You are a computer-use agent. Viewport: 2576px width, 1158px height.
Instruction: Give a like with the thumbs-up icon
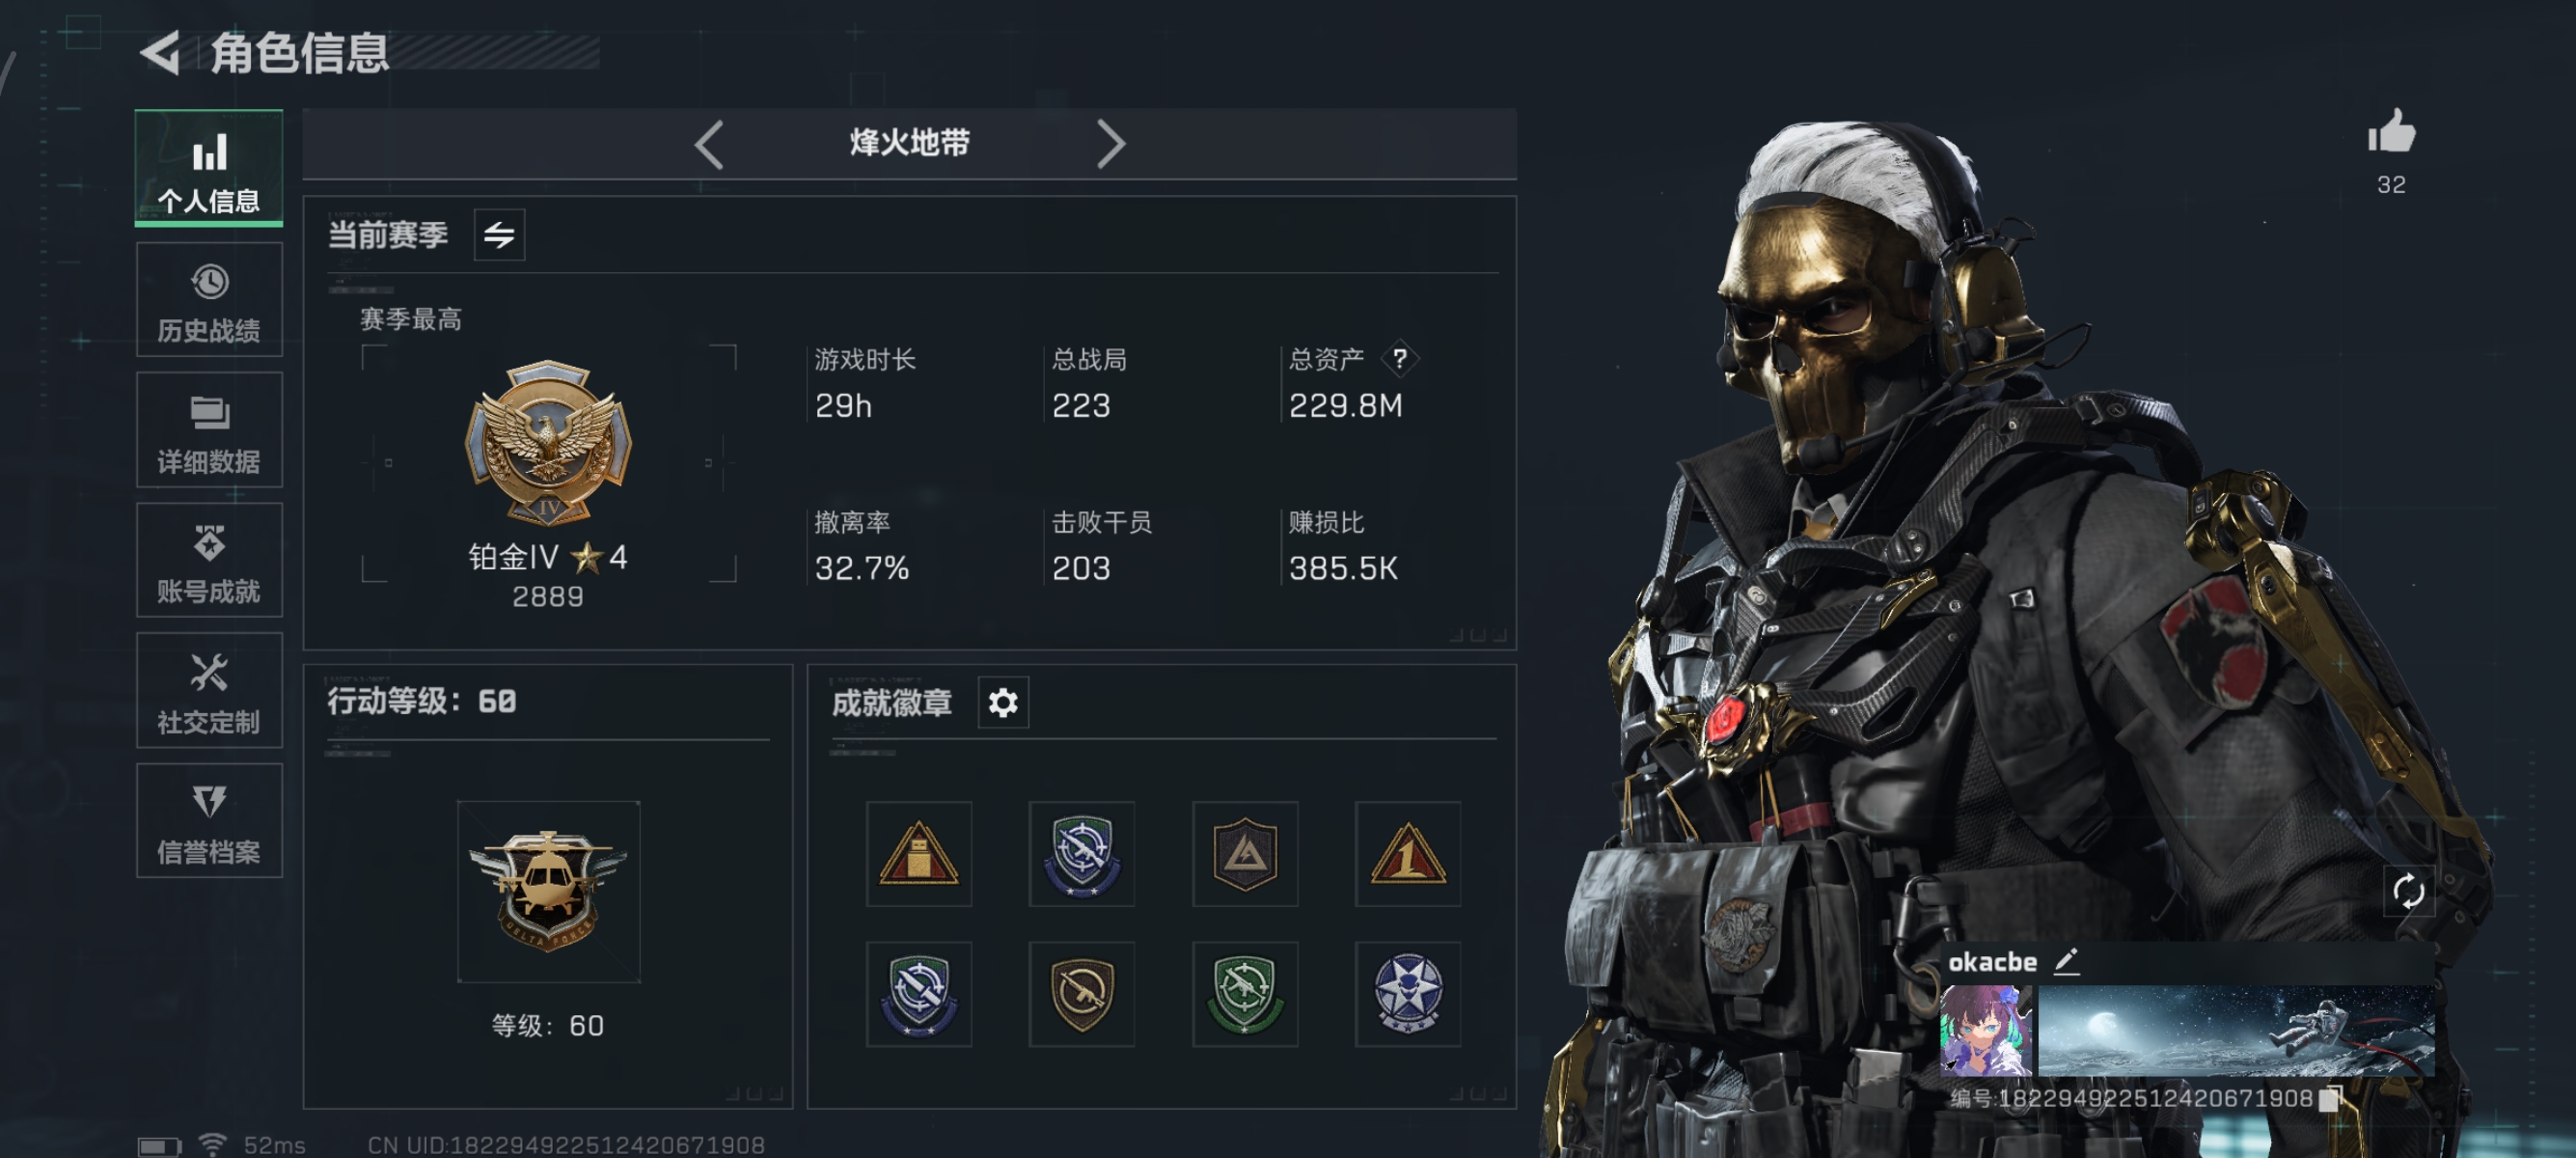(2391, 132)
